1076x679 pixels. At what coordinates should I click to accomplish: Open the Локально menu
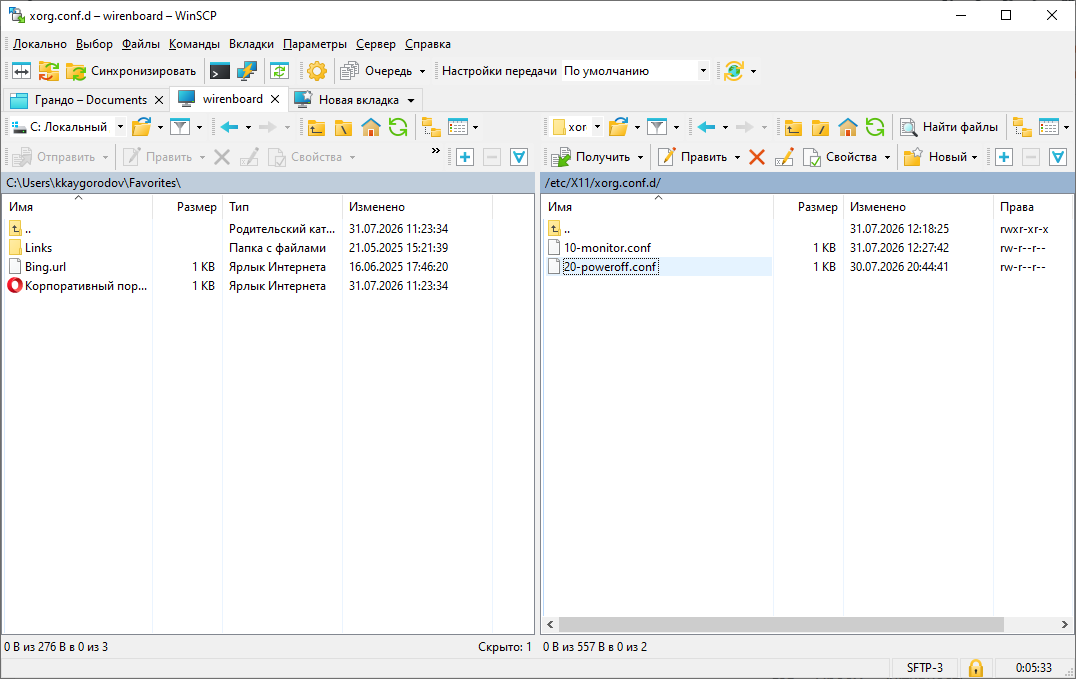tap(40, 44)
